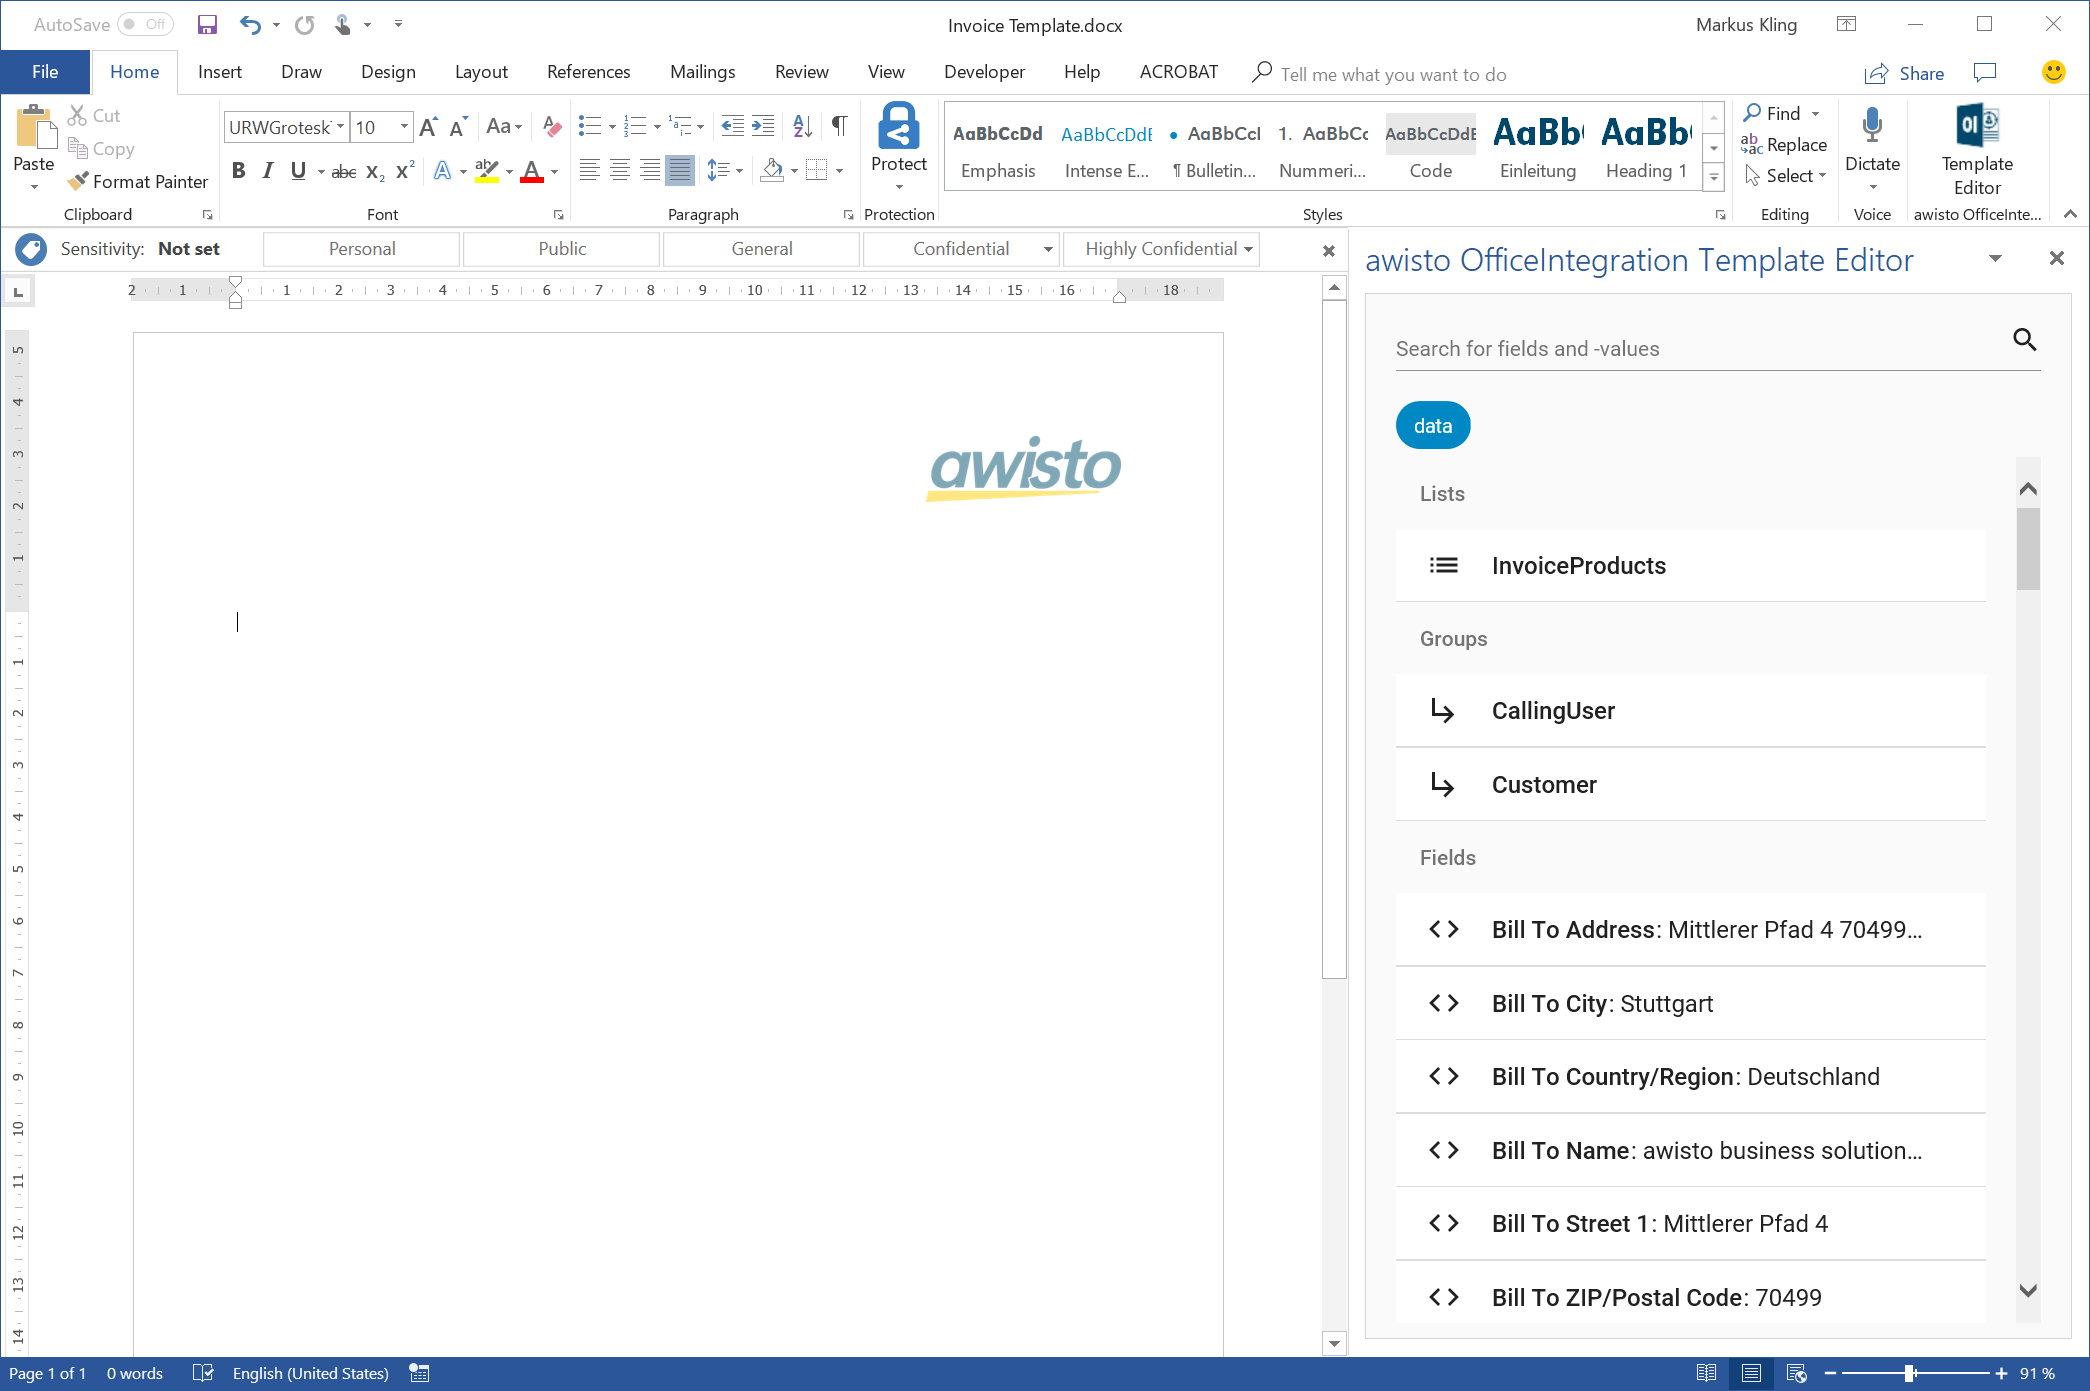
Task: Click the spelling proofing icon in status bar
Action: point(203,1373)
